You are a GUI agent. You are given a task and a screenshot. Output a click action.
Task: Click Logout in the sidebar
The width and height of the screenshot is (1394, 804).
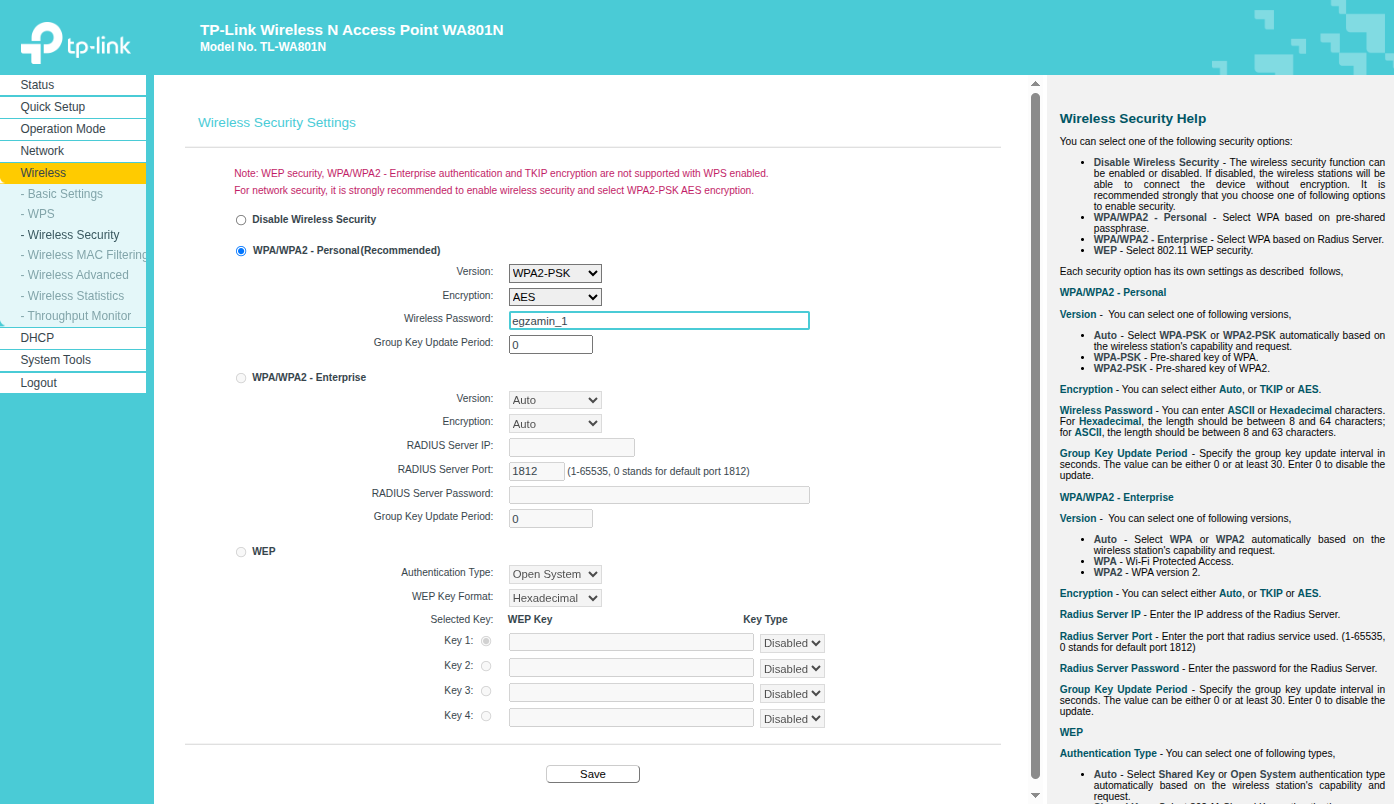[73, 383]
